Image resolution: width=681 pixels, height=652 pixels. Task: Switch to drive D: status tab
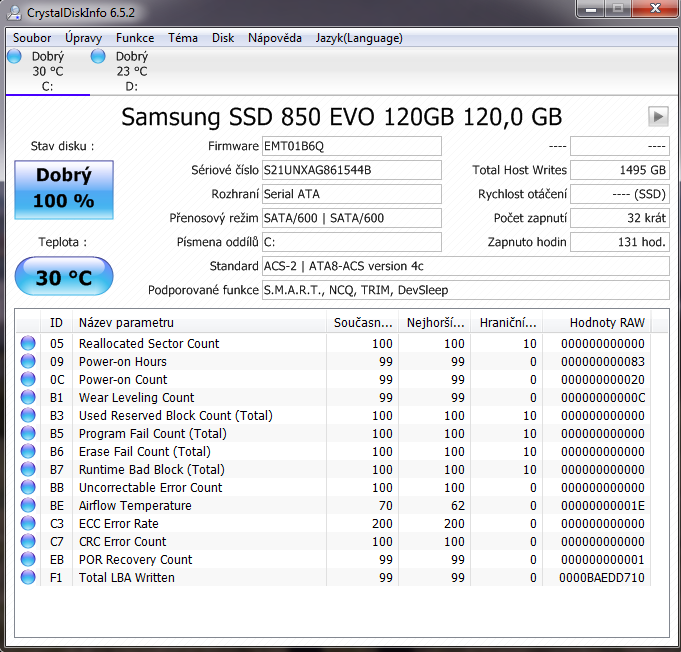point(132,71)
